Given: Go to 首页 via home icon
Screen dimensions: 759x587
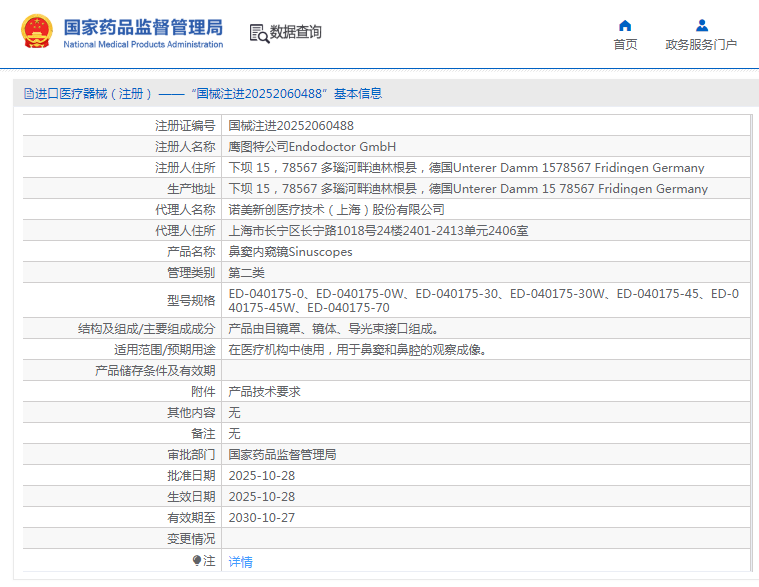Looking at the screenshot, I should coord(625,25).
